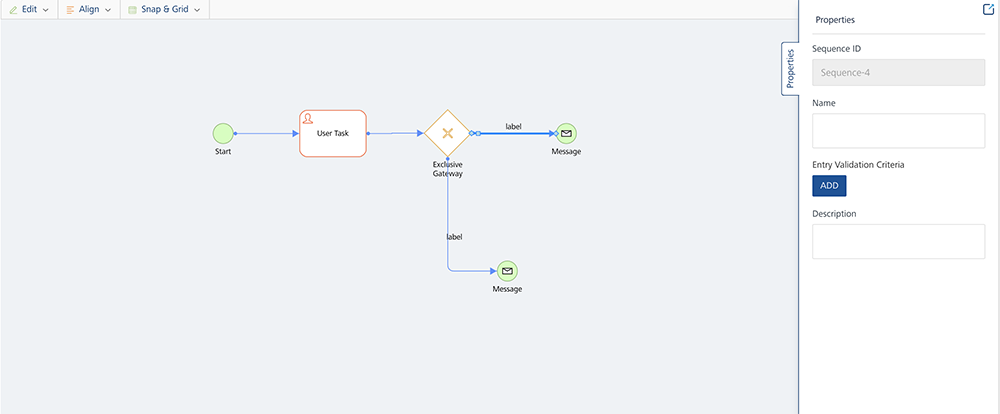Select the Start event circle
Viewport: 1000px width, 414px height.
pyautogui.click(x=223, y=133)
